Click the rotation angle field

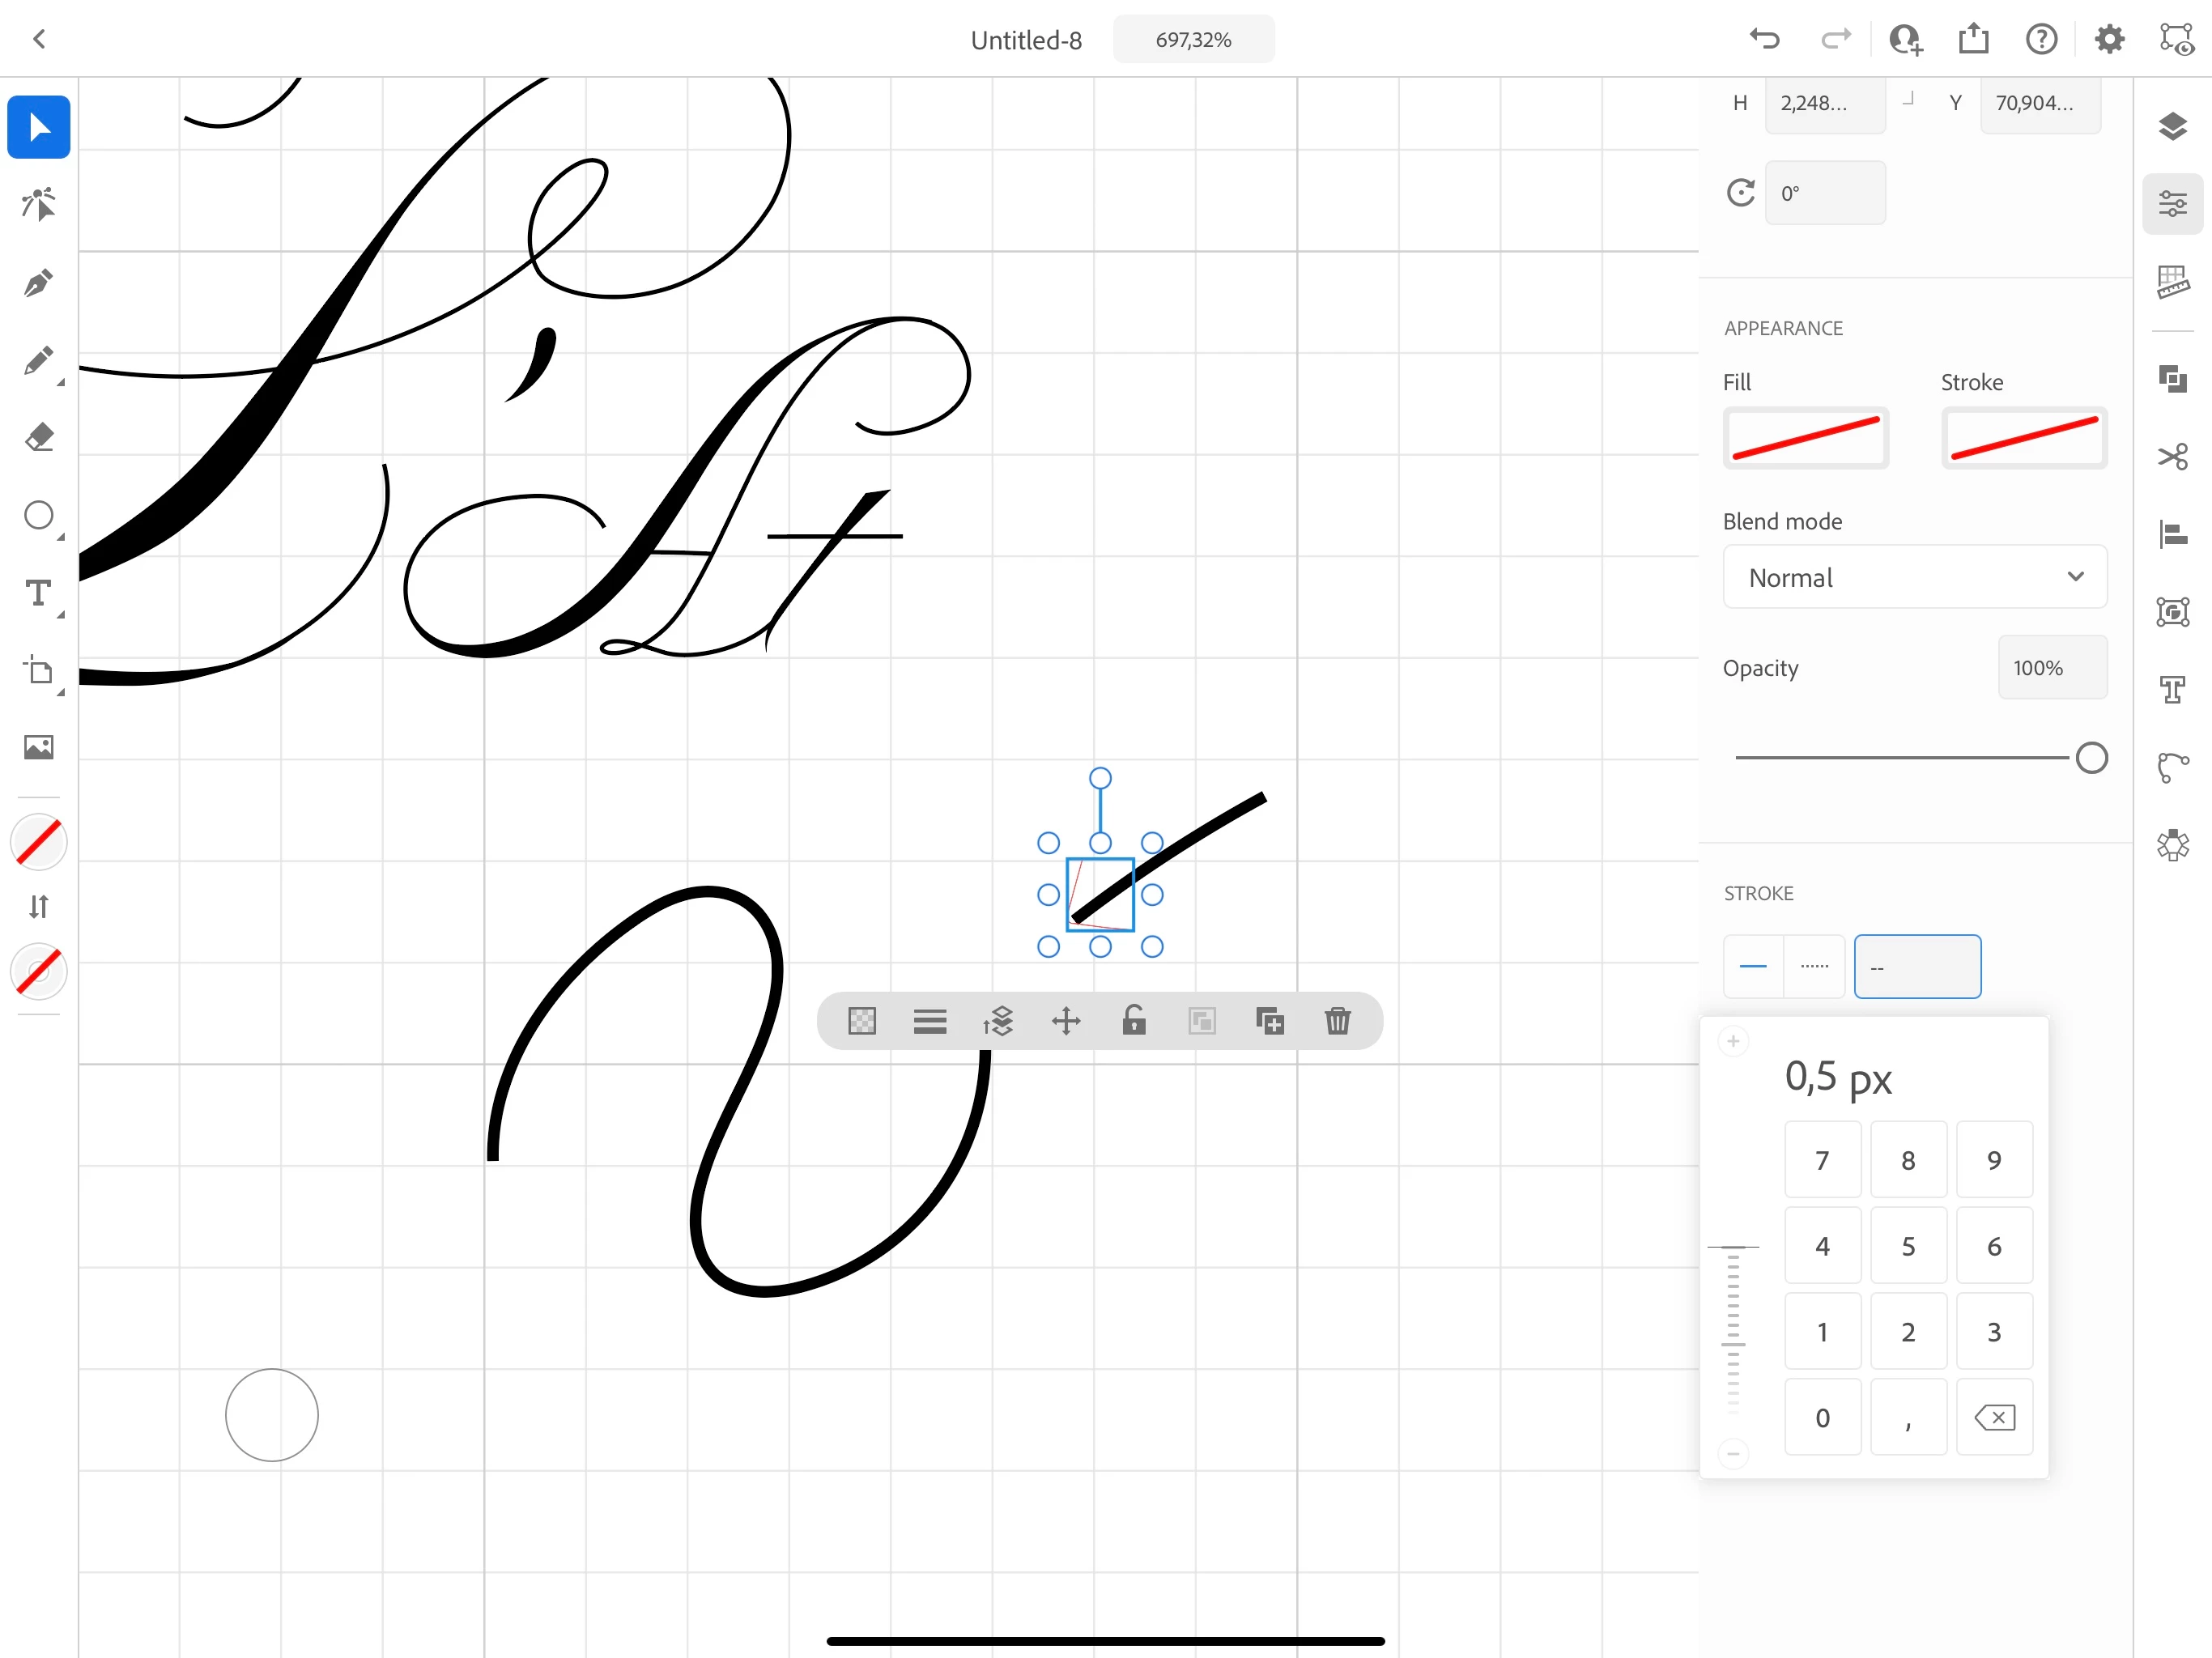pos(1824,193)
